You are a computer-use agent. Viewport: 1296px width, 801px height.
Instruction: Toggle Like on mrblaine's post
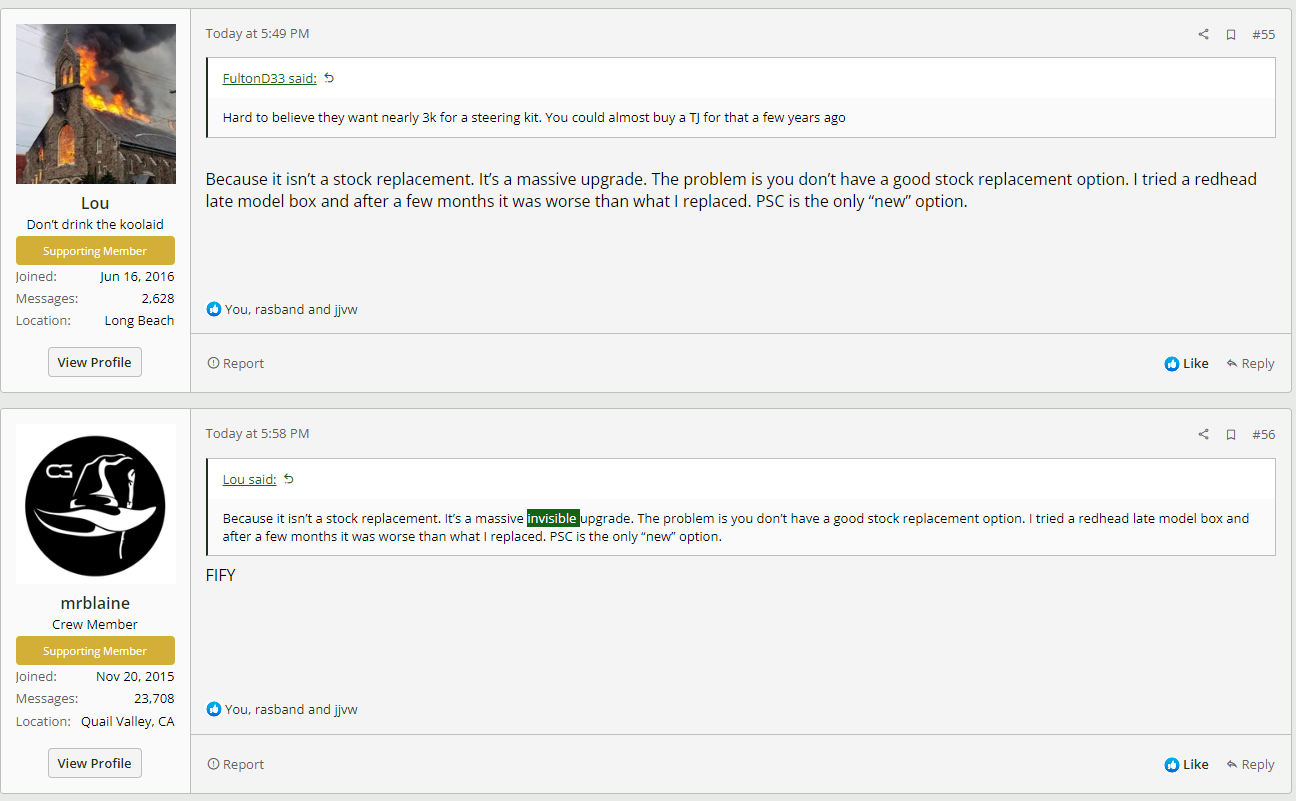(x=1187, y=764)
